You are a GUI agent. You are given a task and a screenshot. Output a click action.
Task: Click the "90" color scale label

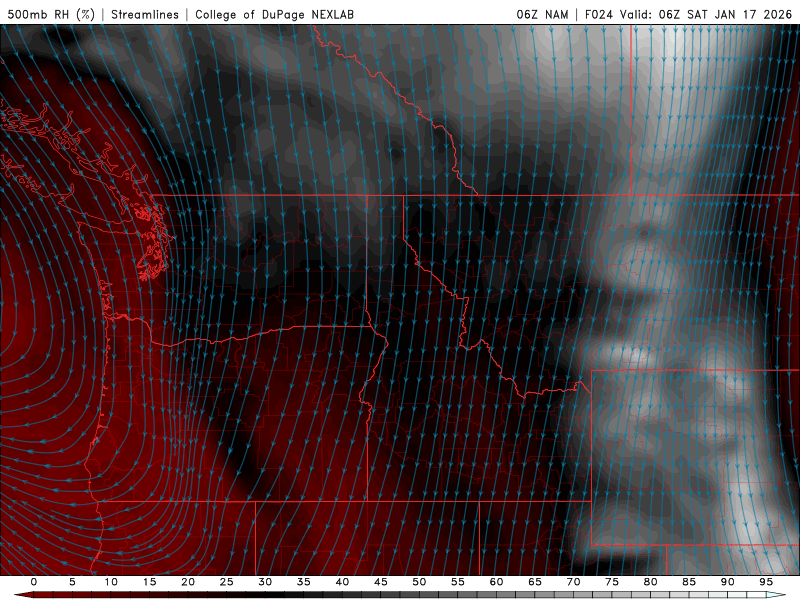pyautogui.click(x=728, y=582)
